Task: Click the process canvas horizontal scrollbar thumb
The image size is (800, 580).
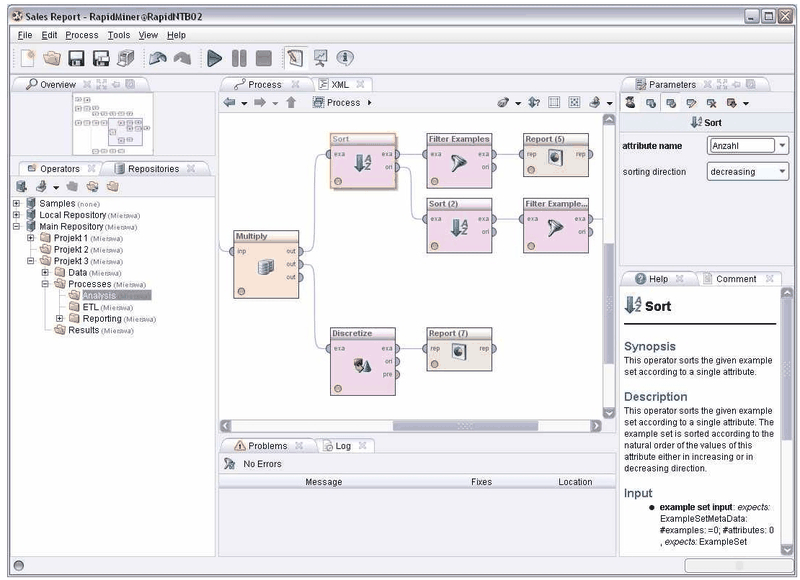Action: [465, 426]
